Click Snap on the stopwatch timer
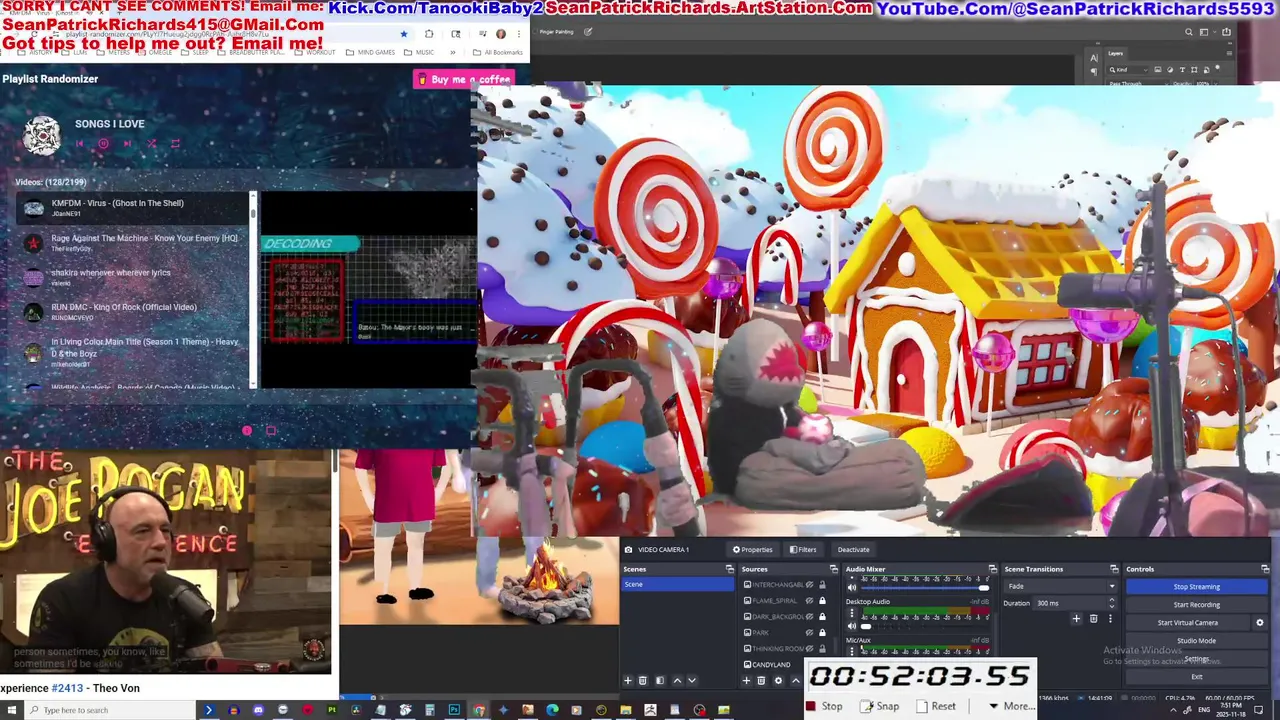Screen dimensions: 1280x720 (879, 706)
